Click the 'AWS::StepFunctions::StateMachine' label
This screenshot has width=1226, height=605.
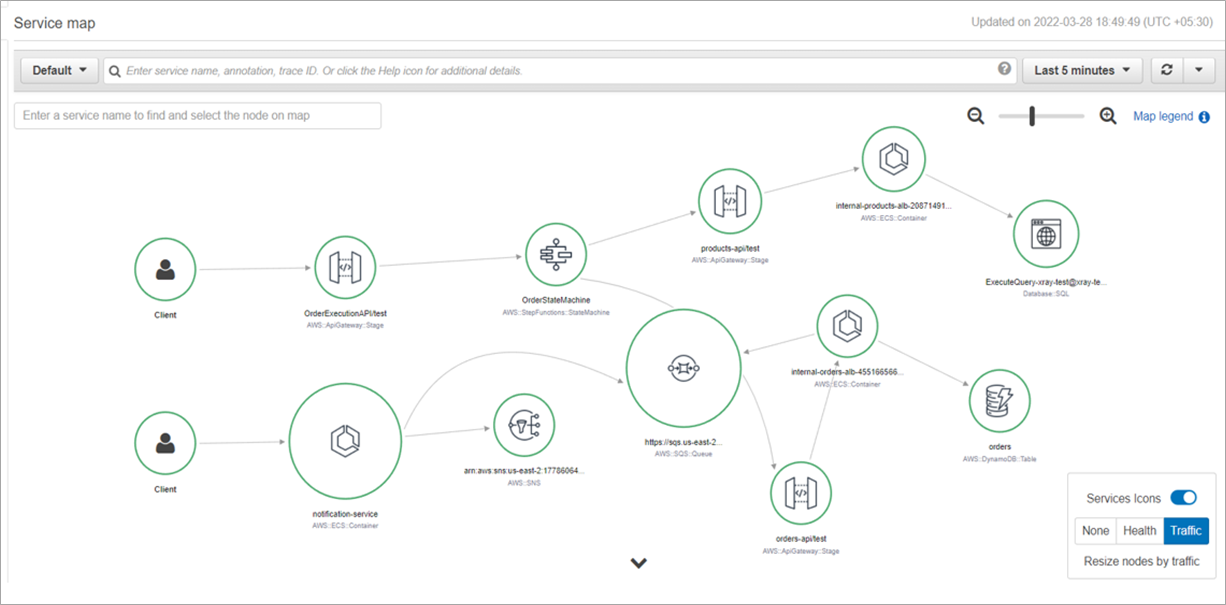tap(555, 312)
